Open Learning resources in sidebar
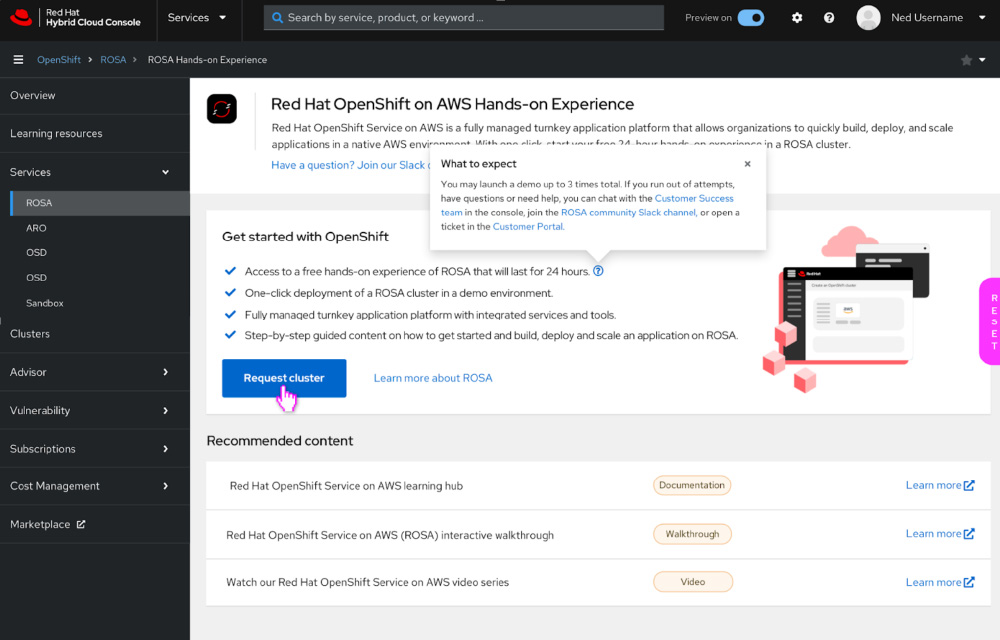The width and height of the screenshot is (1000, 640). pyautogui.click(x=56, y=133)
